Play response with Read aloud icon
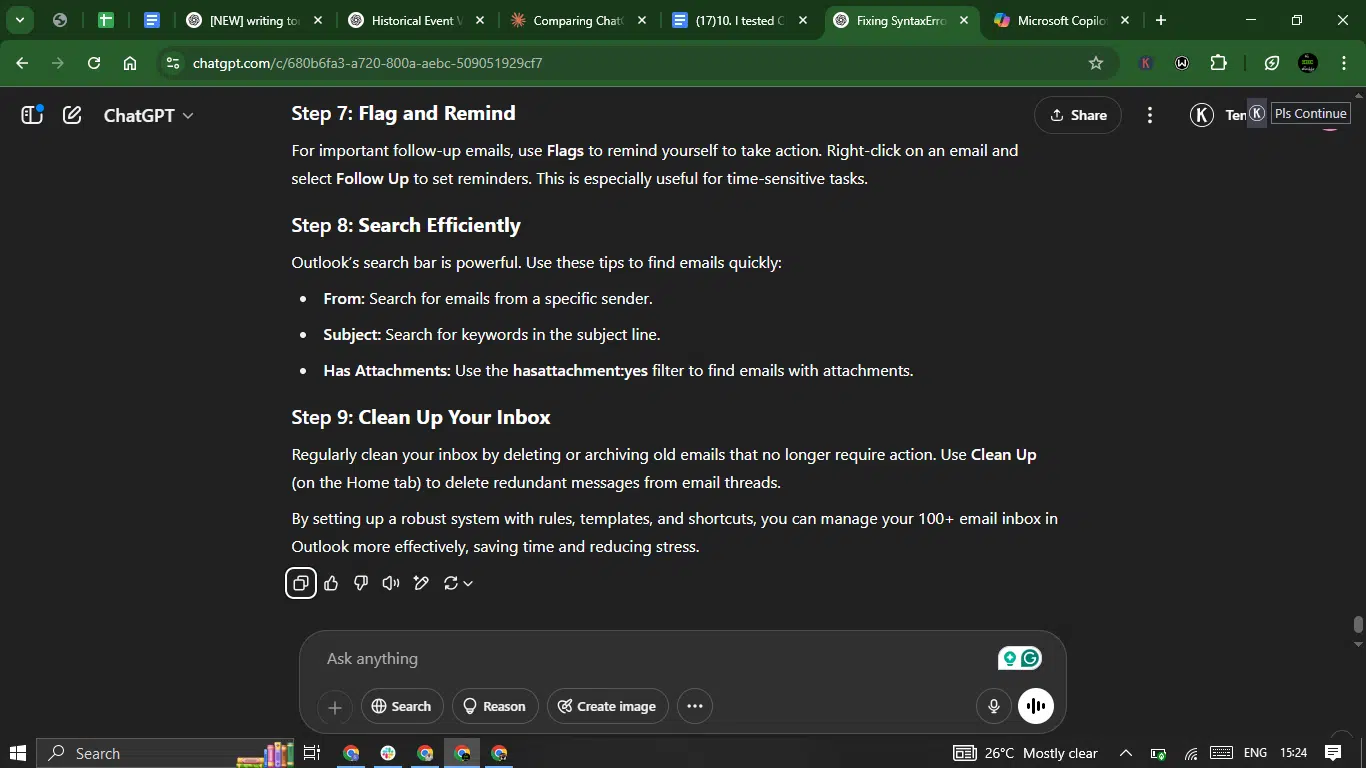The width and height of the screenshot is (1366, 768). point(391,583)
